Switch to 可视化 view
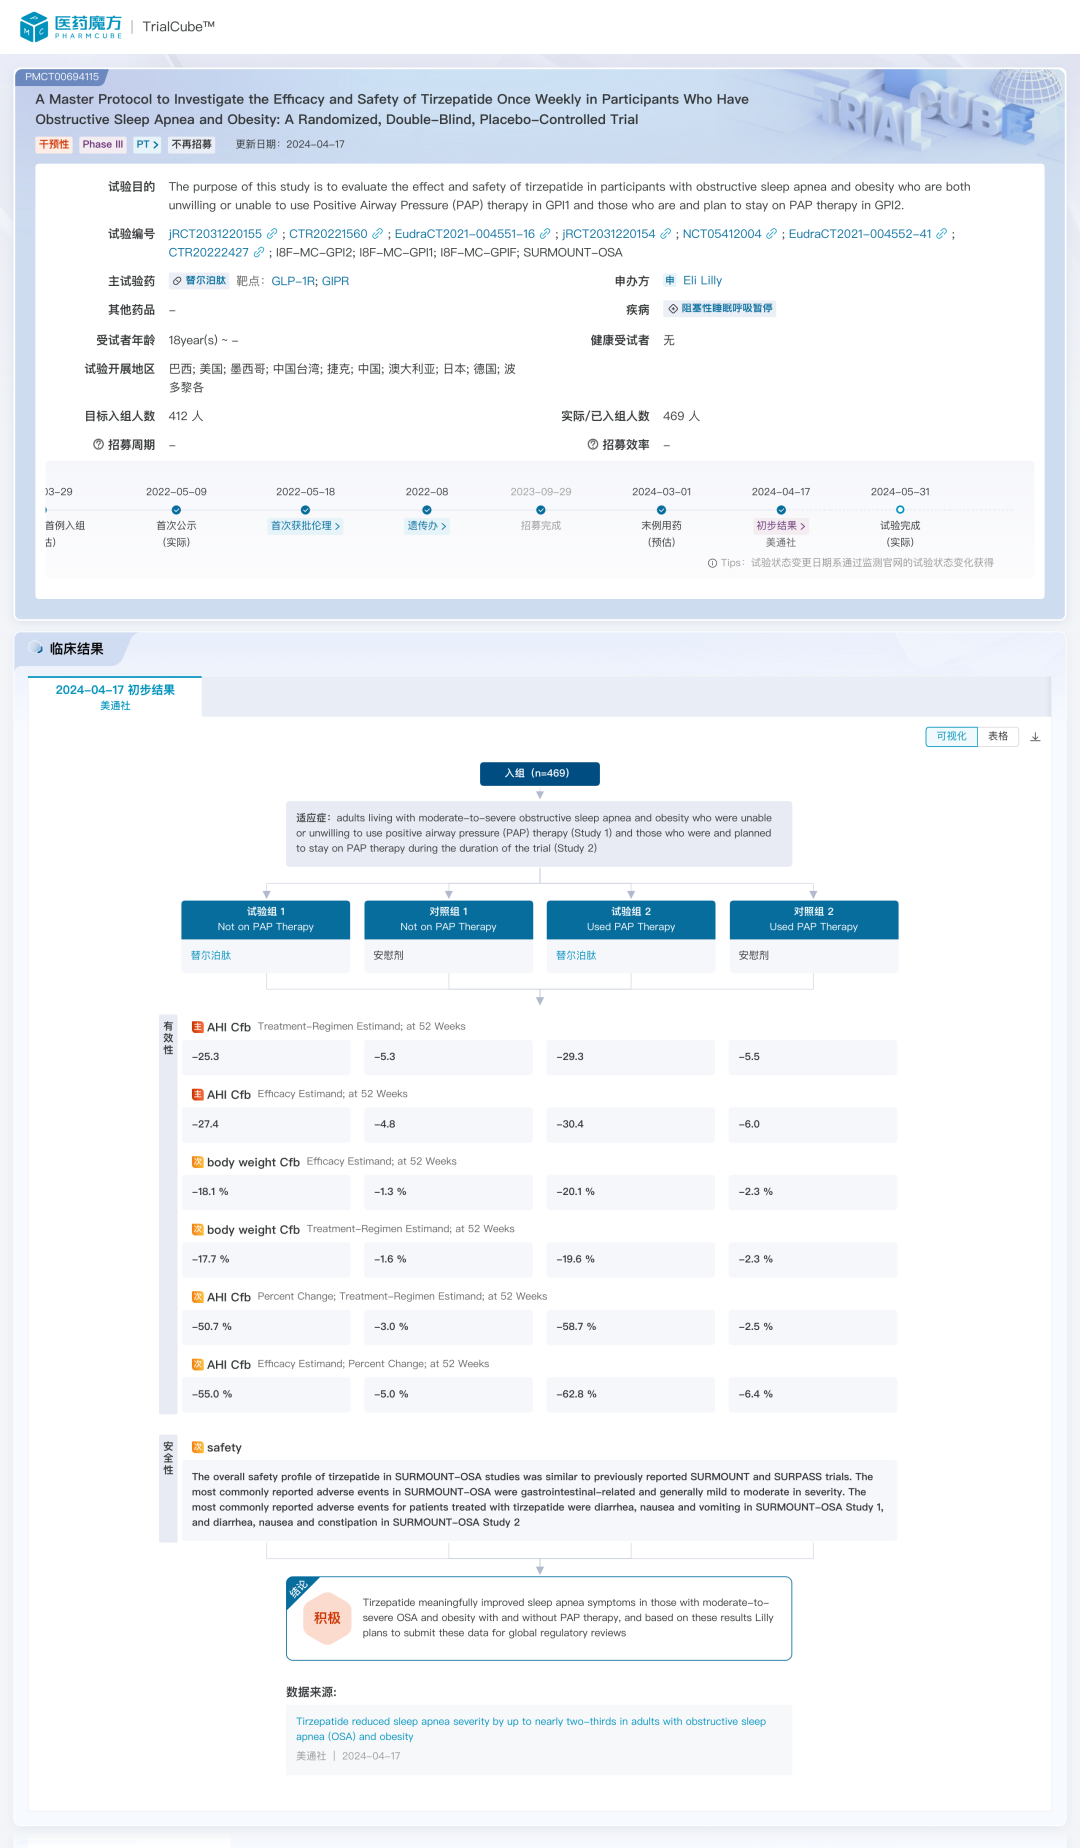 coord(951,737)
